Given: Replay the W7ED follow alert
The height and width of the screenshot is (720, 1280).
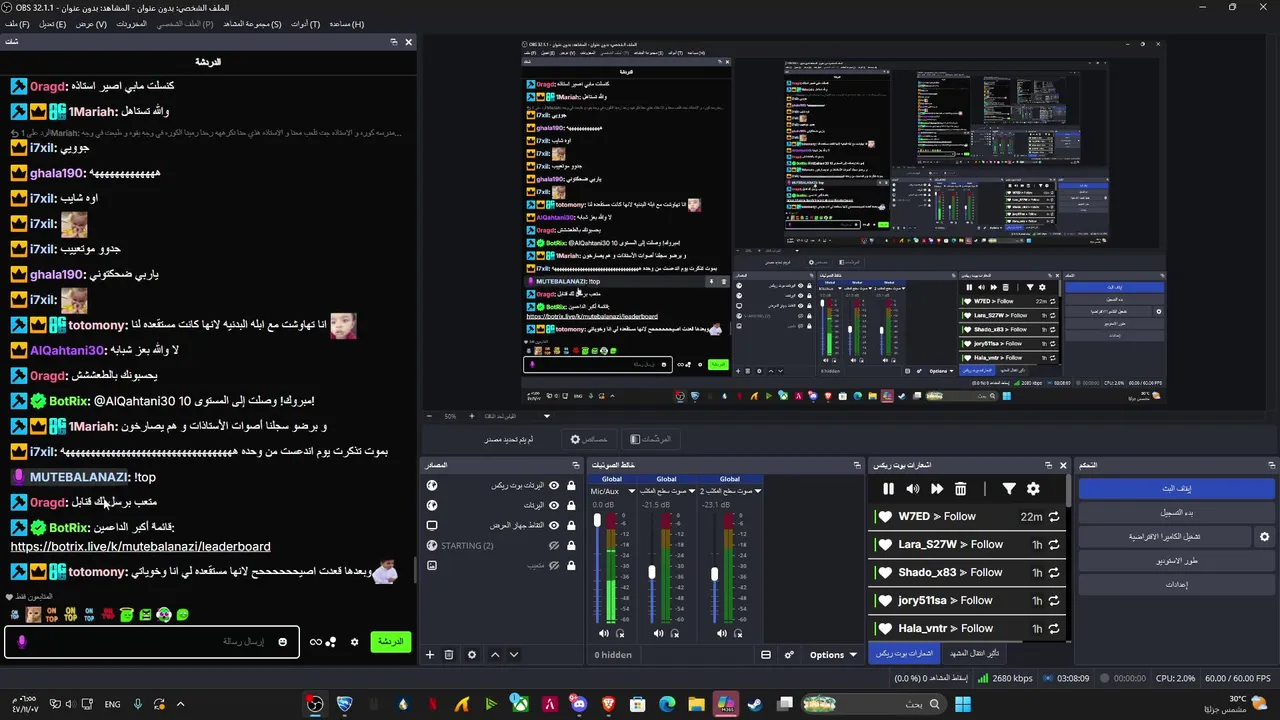Looking at the screenshot, I should 1053,517.
